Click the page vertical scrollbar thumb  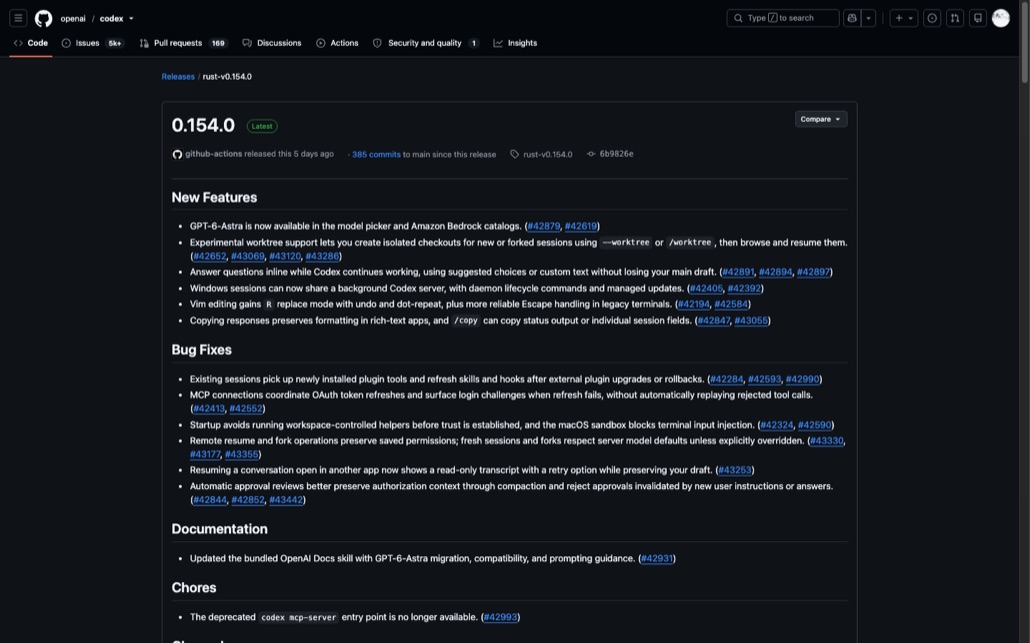[1024, 43]
